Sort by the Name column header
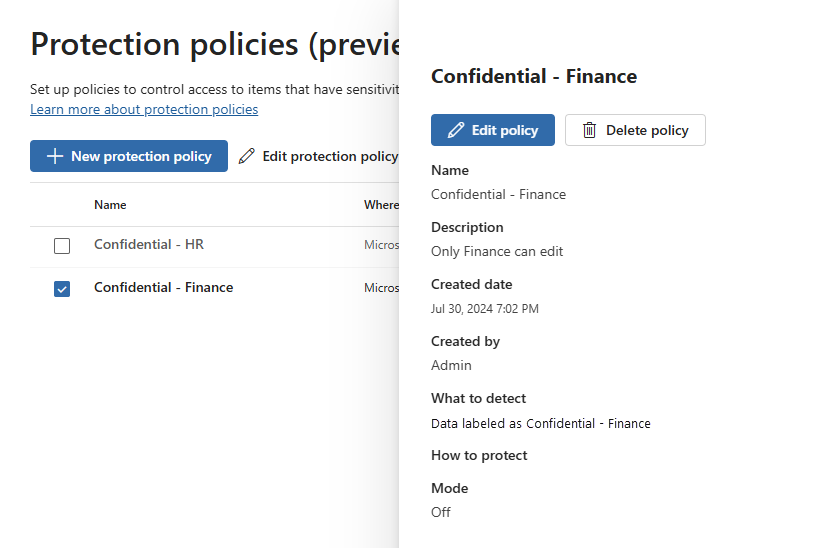This screenshot has height=548, width=818. click(110, 205)
